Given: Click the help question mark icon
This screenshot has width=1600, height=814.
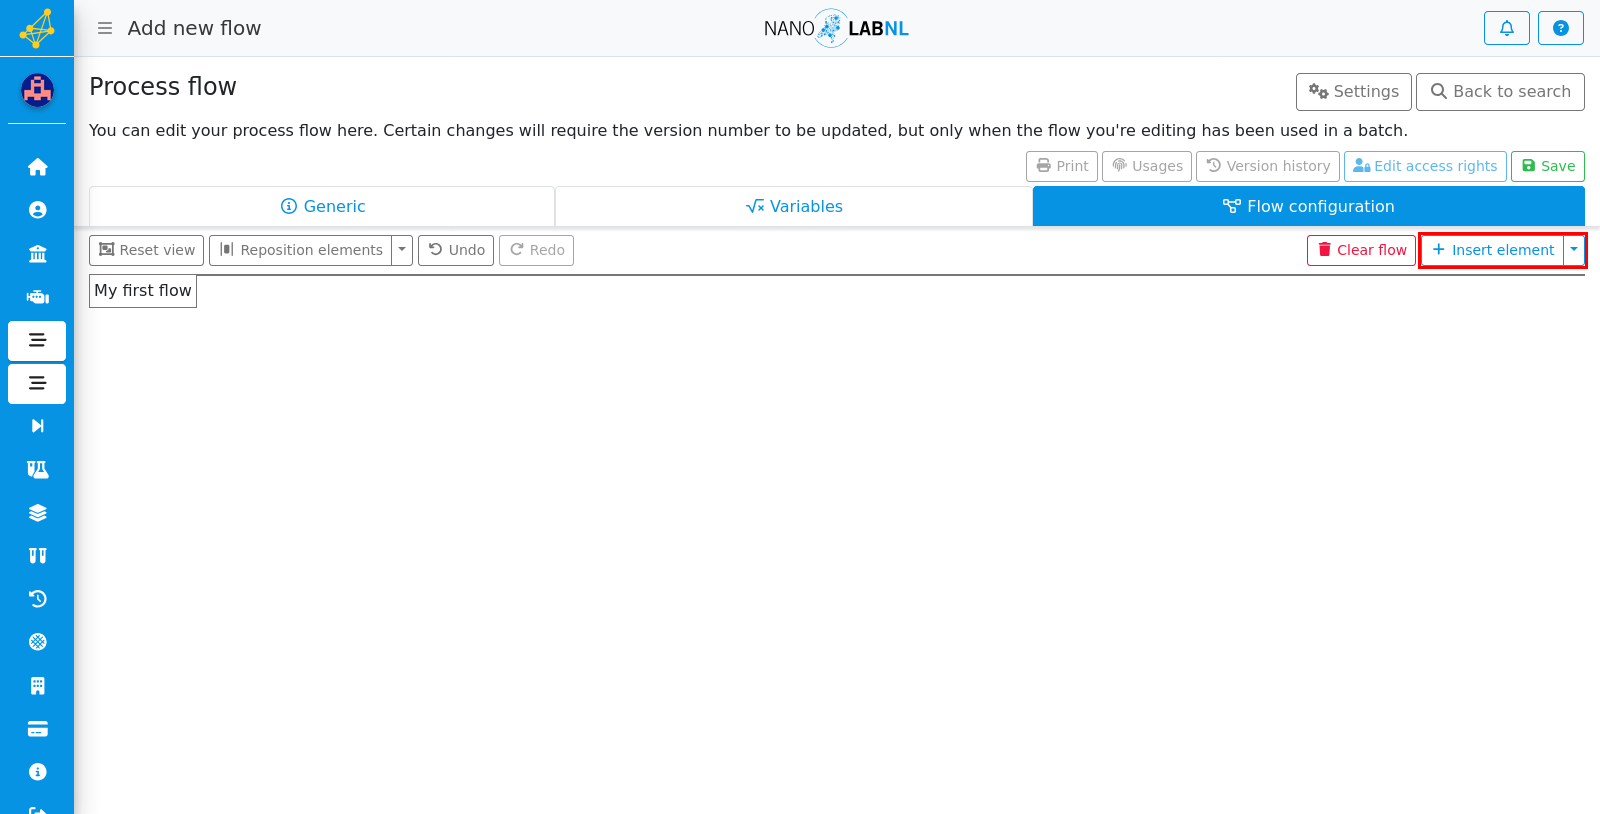Looking at the screenshot, I should tap(1560, 28).
